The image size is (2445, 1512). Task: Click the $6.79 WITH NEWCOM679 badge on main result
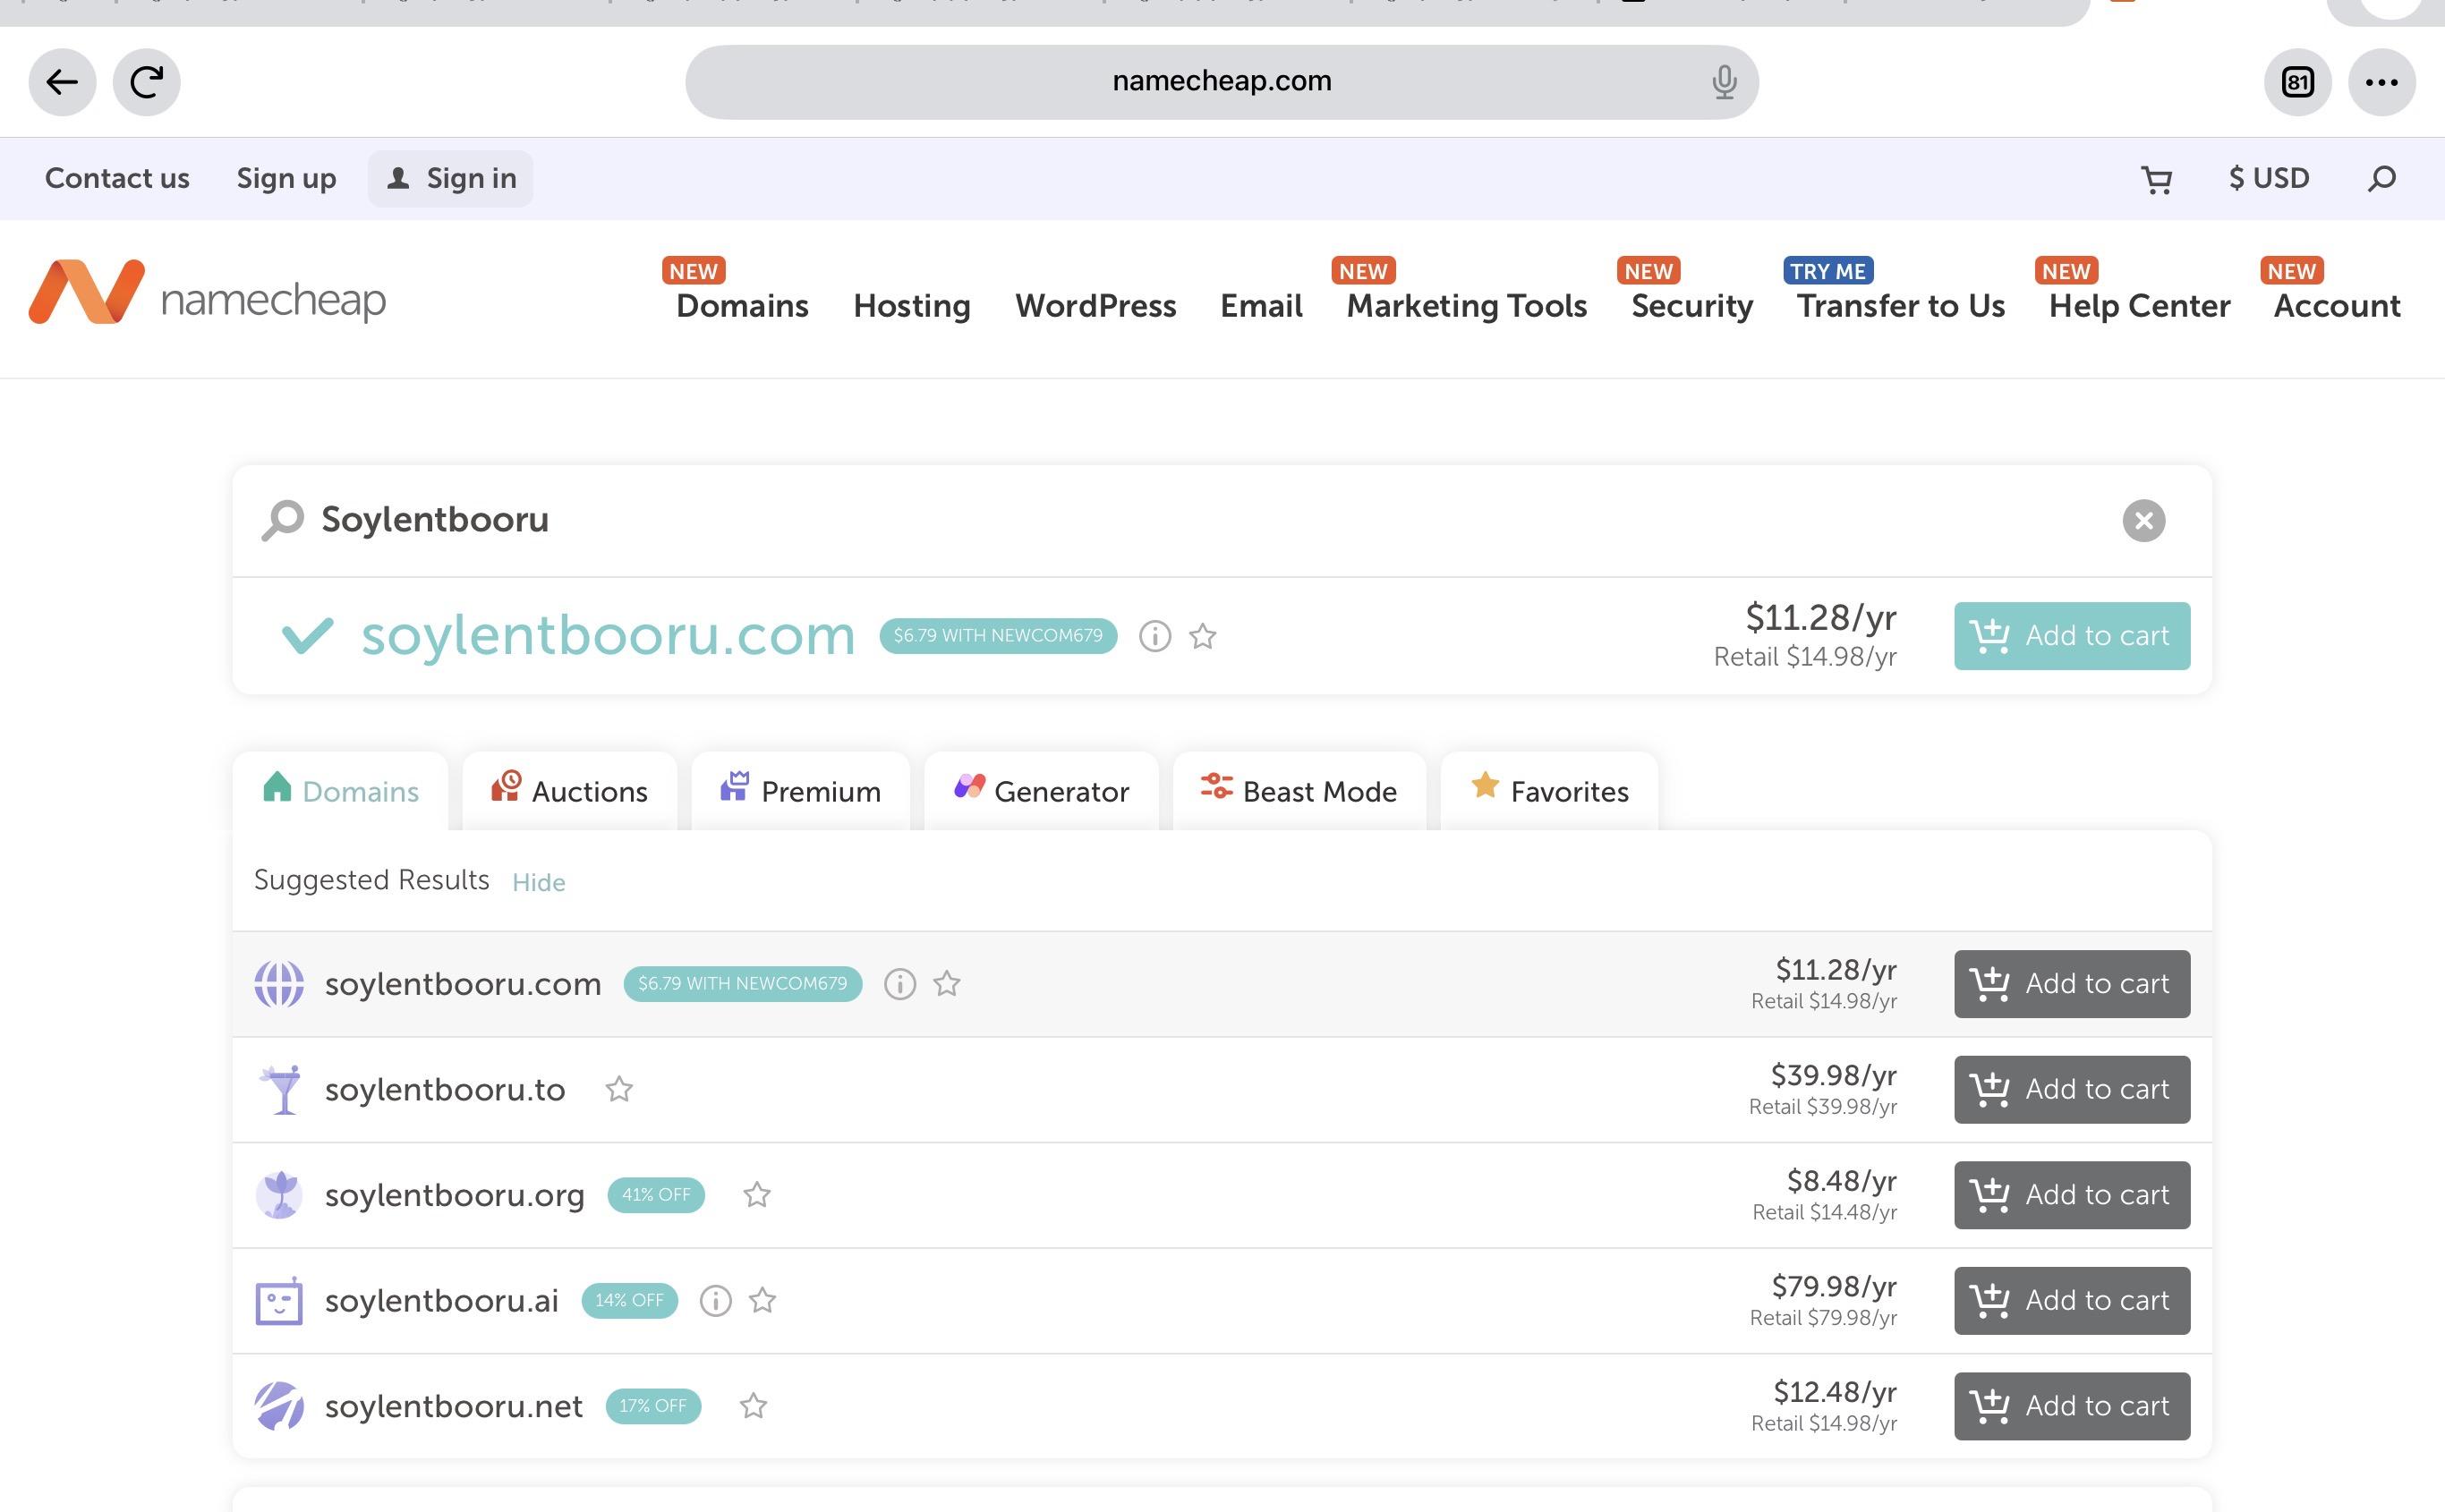tap(998, 636)
